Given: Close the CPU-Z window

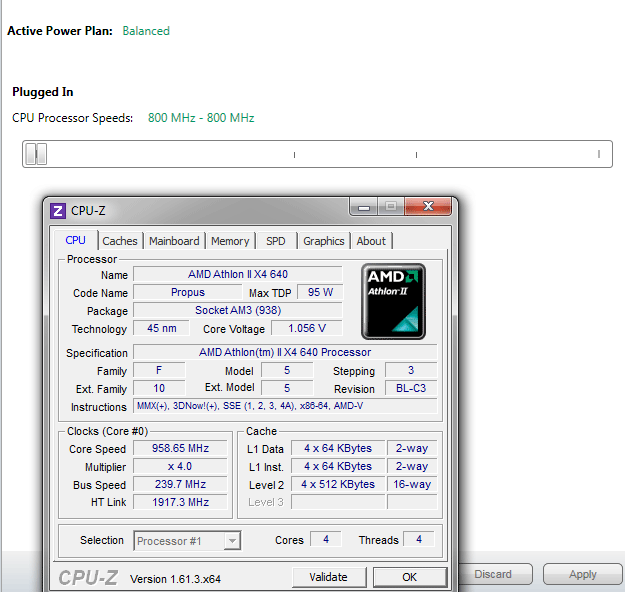Looking at the screenshot, I should click(428, 207).
